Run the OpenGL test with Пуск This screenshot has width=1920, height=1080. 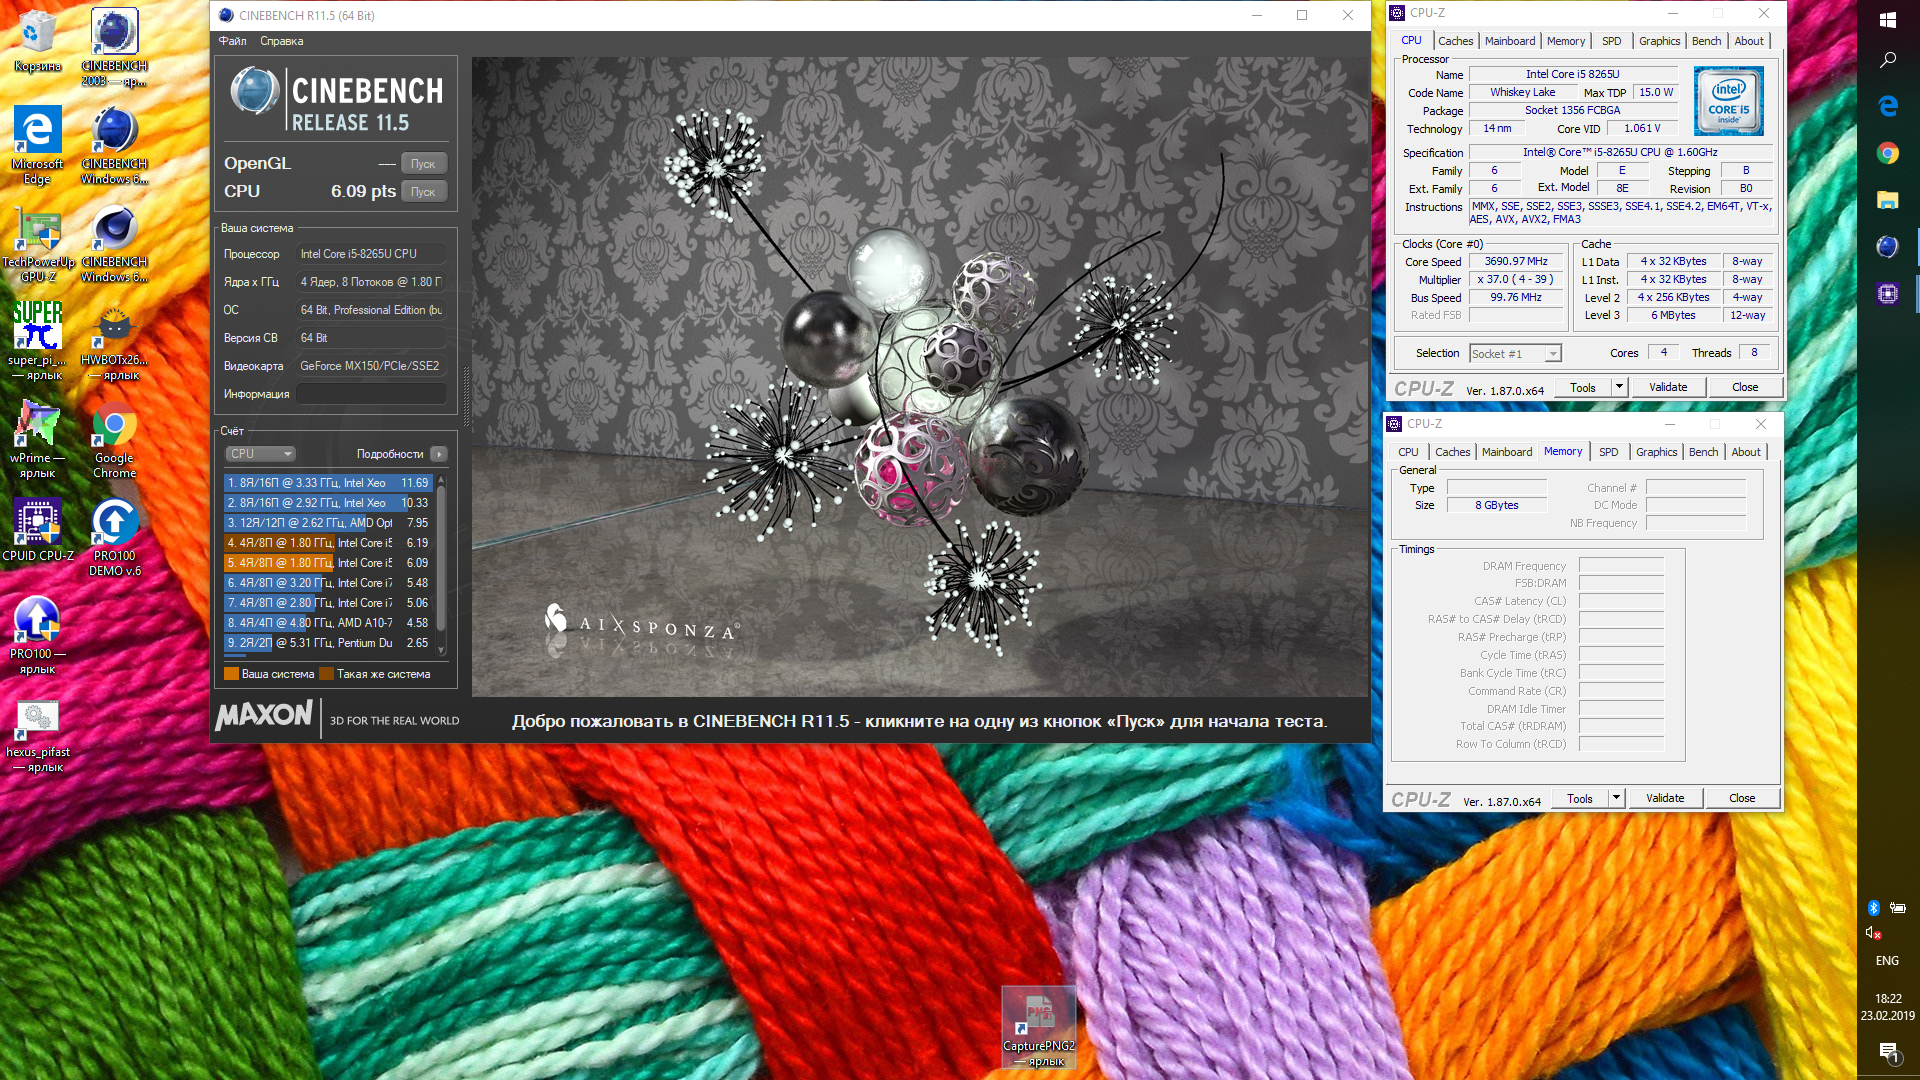coord(423,164)
